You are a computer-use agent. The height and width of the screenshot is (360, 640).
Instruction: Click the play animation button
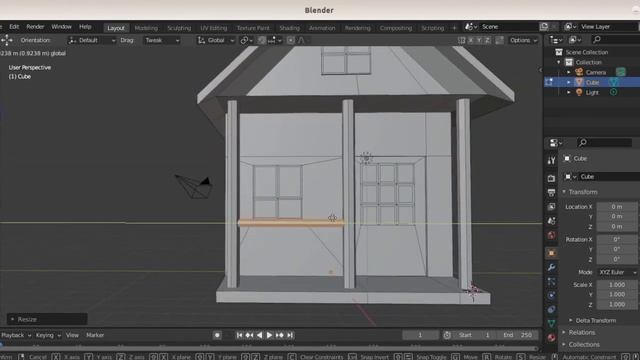(269, 335)
